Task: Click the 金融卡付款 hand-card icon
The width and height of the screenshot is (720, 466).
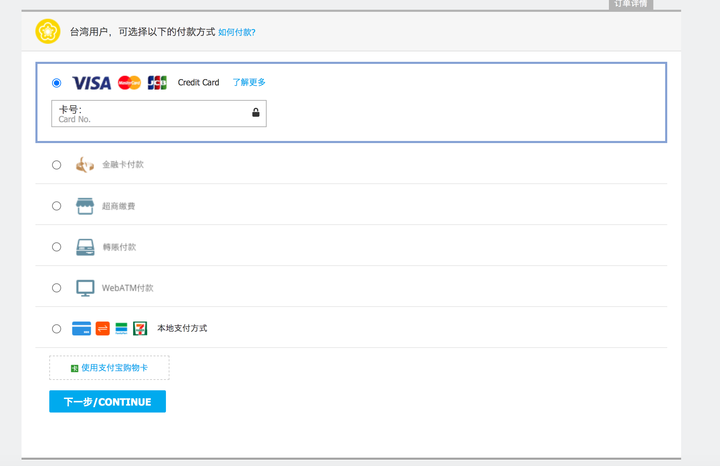Action: (84, 164)
